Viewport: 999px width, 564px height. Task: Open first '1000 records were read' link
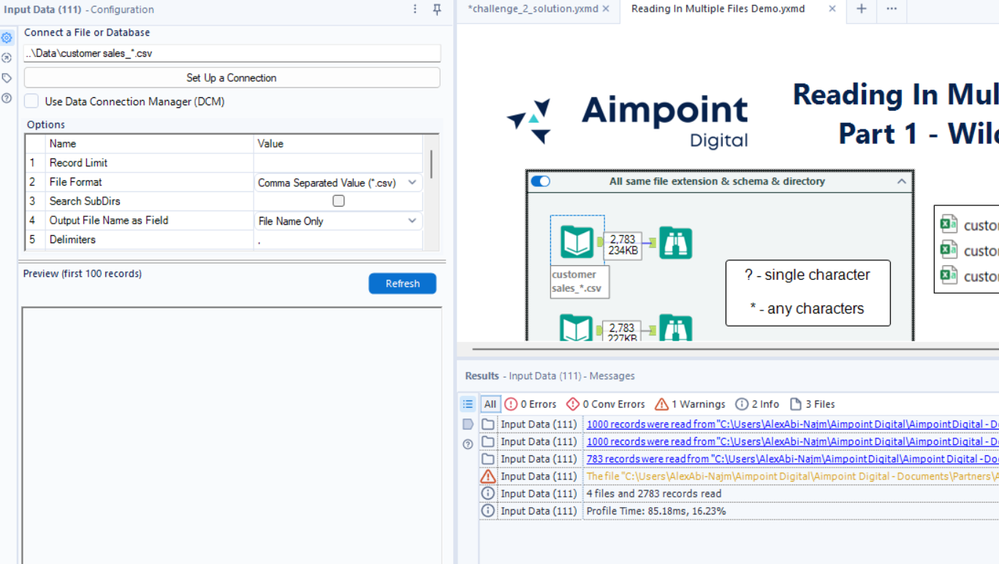pyautogui.click(x=793, y=424)
